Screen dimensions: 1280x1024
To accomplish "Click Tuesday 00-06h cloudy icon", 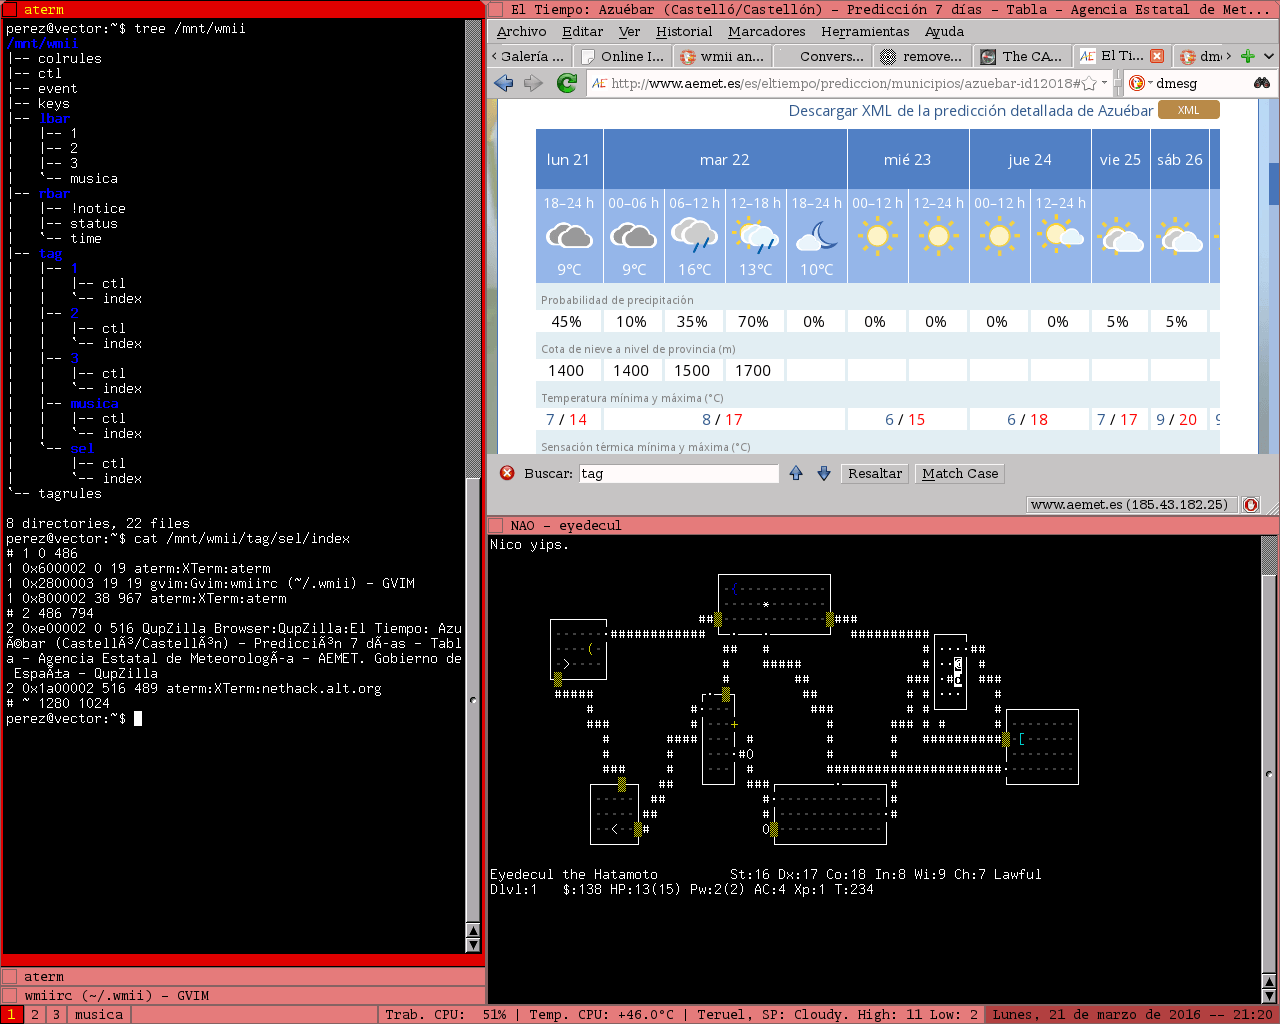I will coord(633,236).
